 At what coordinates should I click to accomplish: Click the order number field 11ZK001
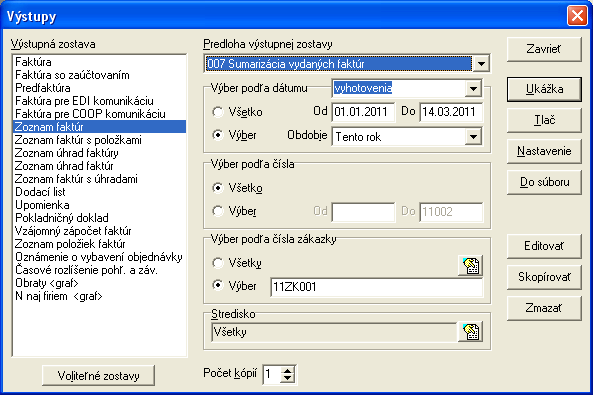pyautogui.click(x=377, y=287)
